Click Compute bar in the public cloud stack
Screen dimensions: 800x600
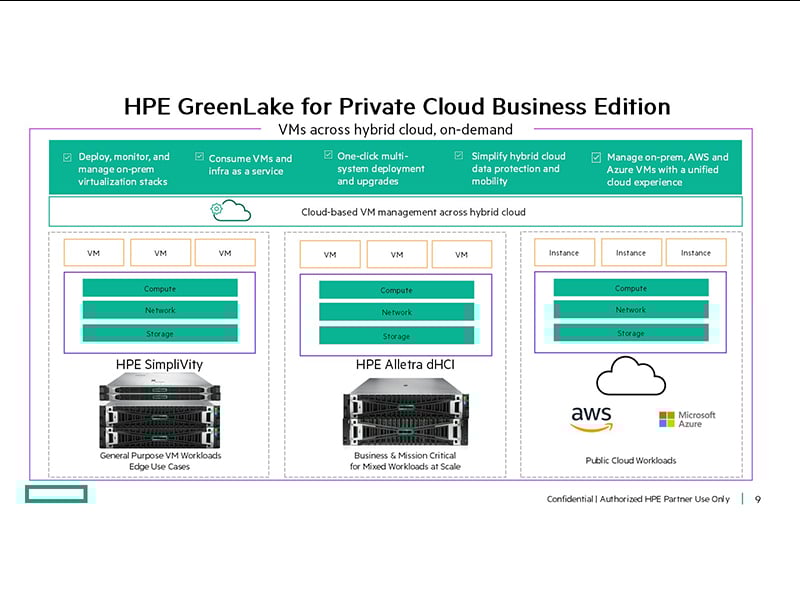(x=631, y=288)
